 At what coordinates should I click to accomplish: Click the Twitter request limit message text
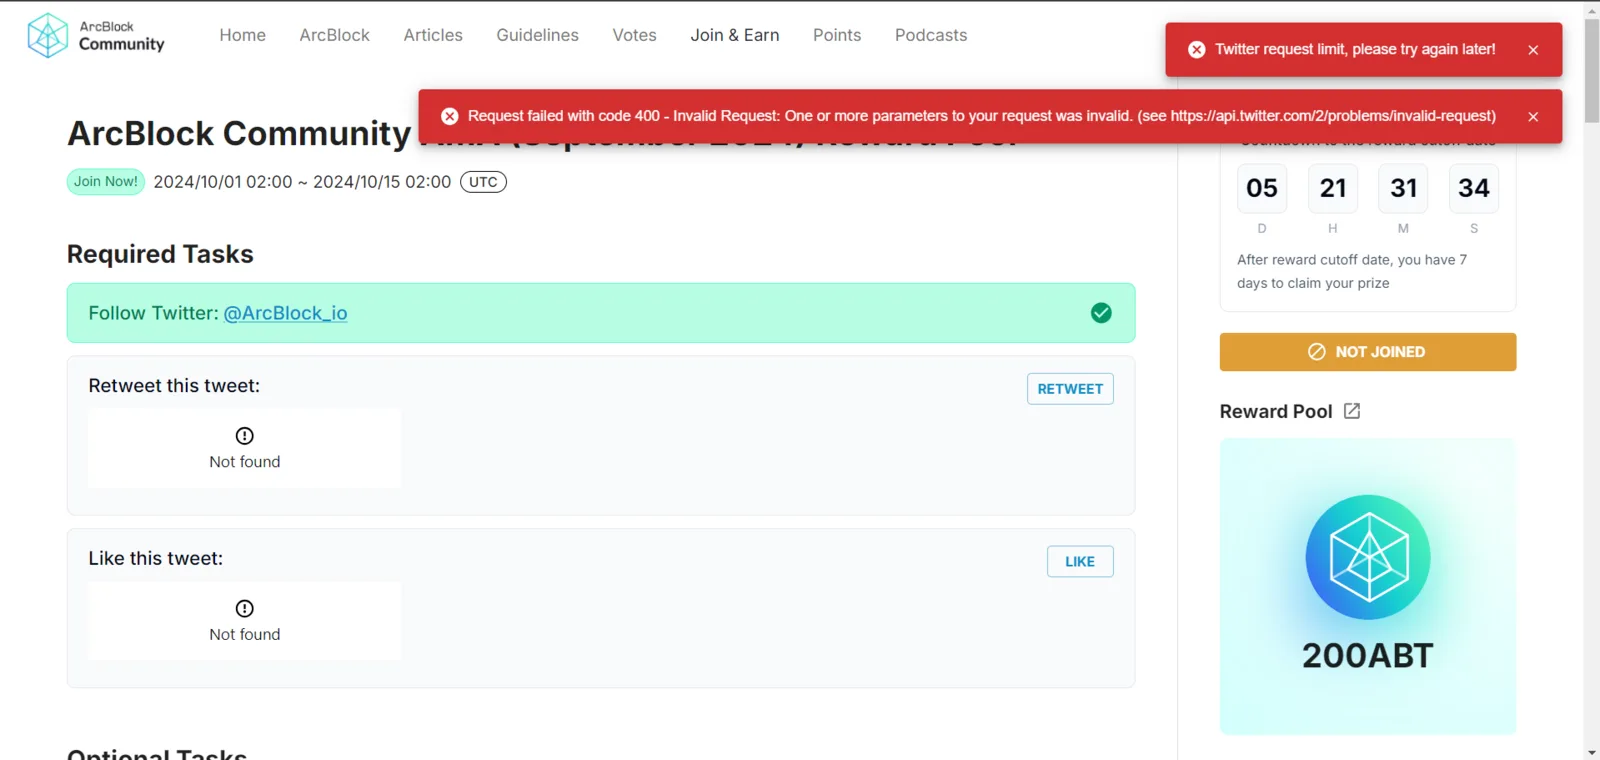(x=1355, y=49)
